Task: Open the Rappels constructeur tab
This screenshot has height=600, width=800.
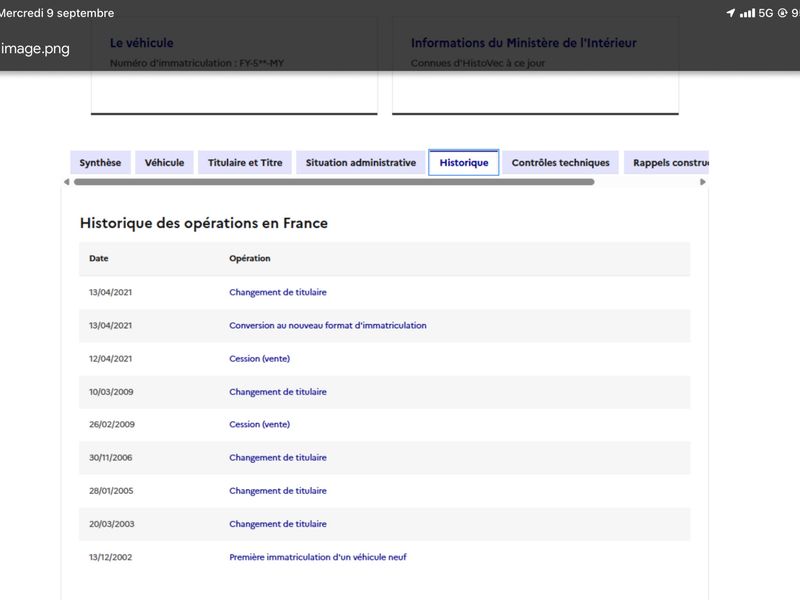Action: click(x=666, y=163)
